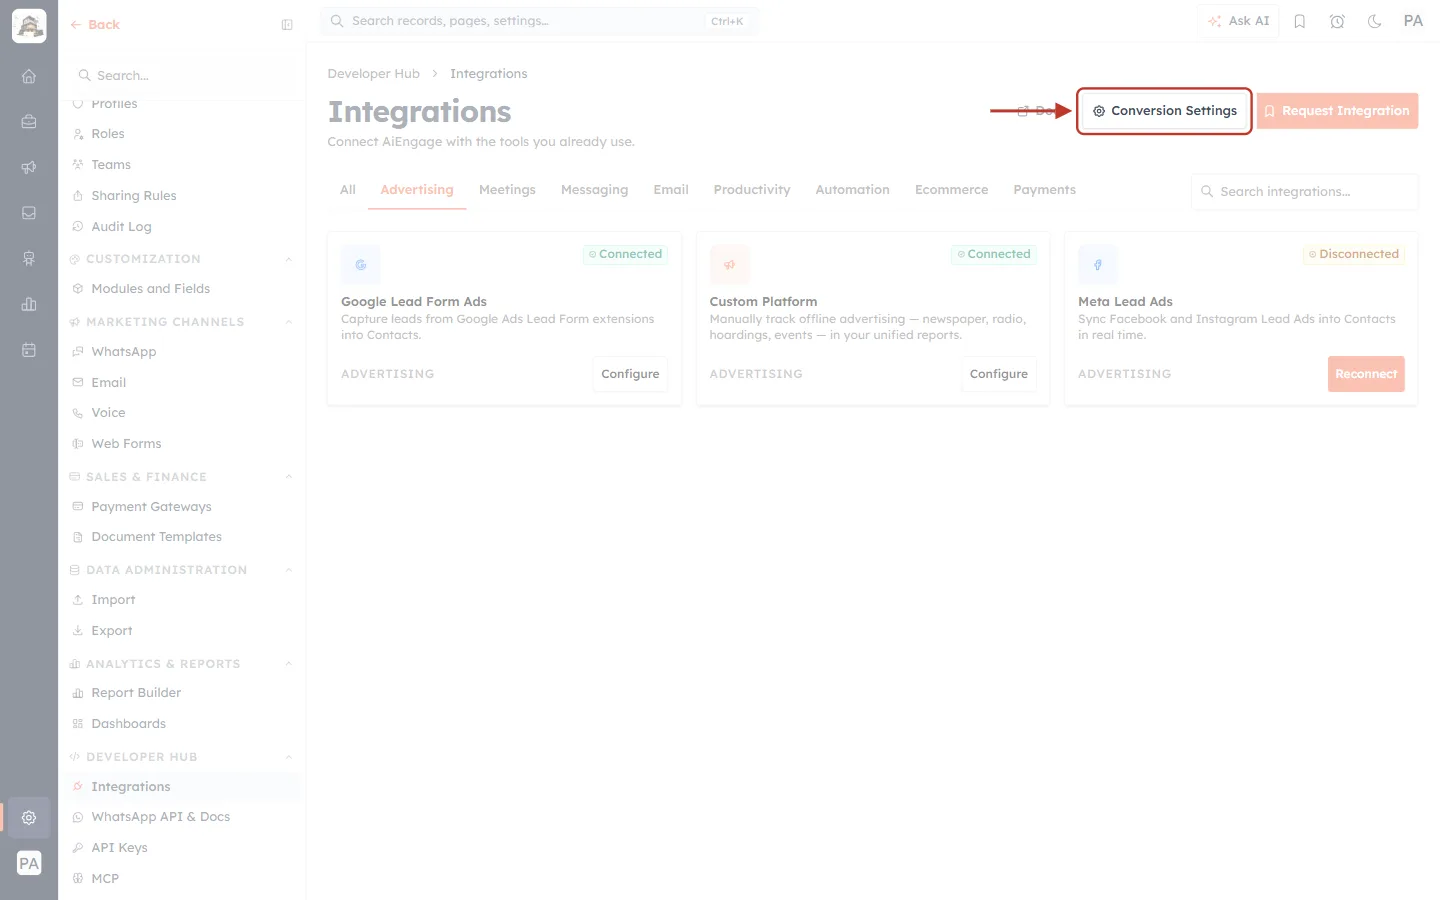
Task: Open the briefcase icon in the left rail
Action: (29, 122)
